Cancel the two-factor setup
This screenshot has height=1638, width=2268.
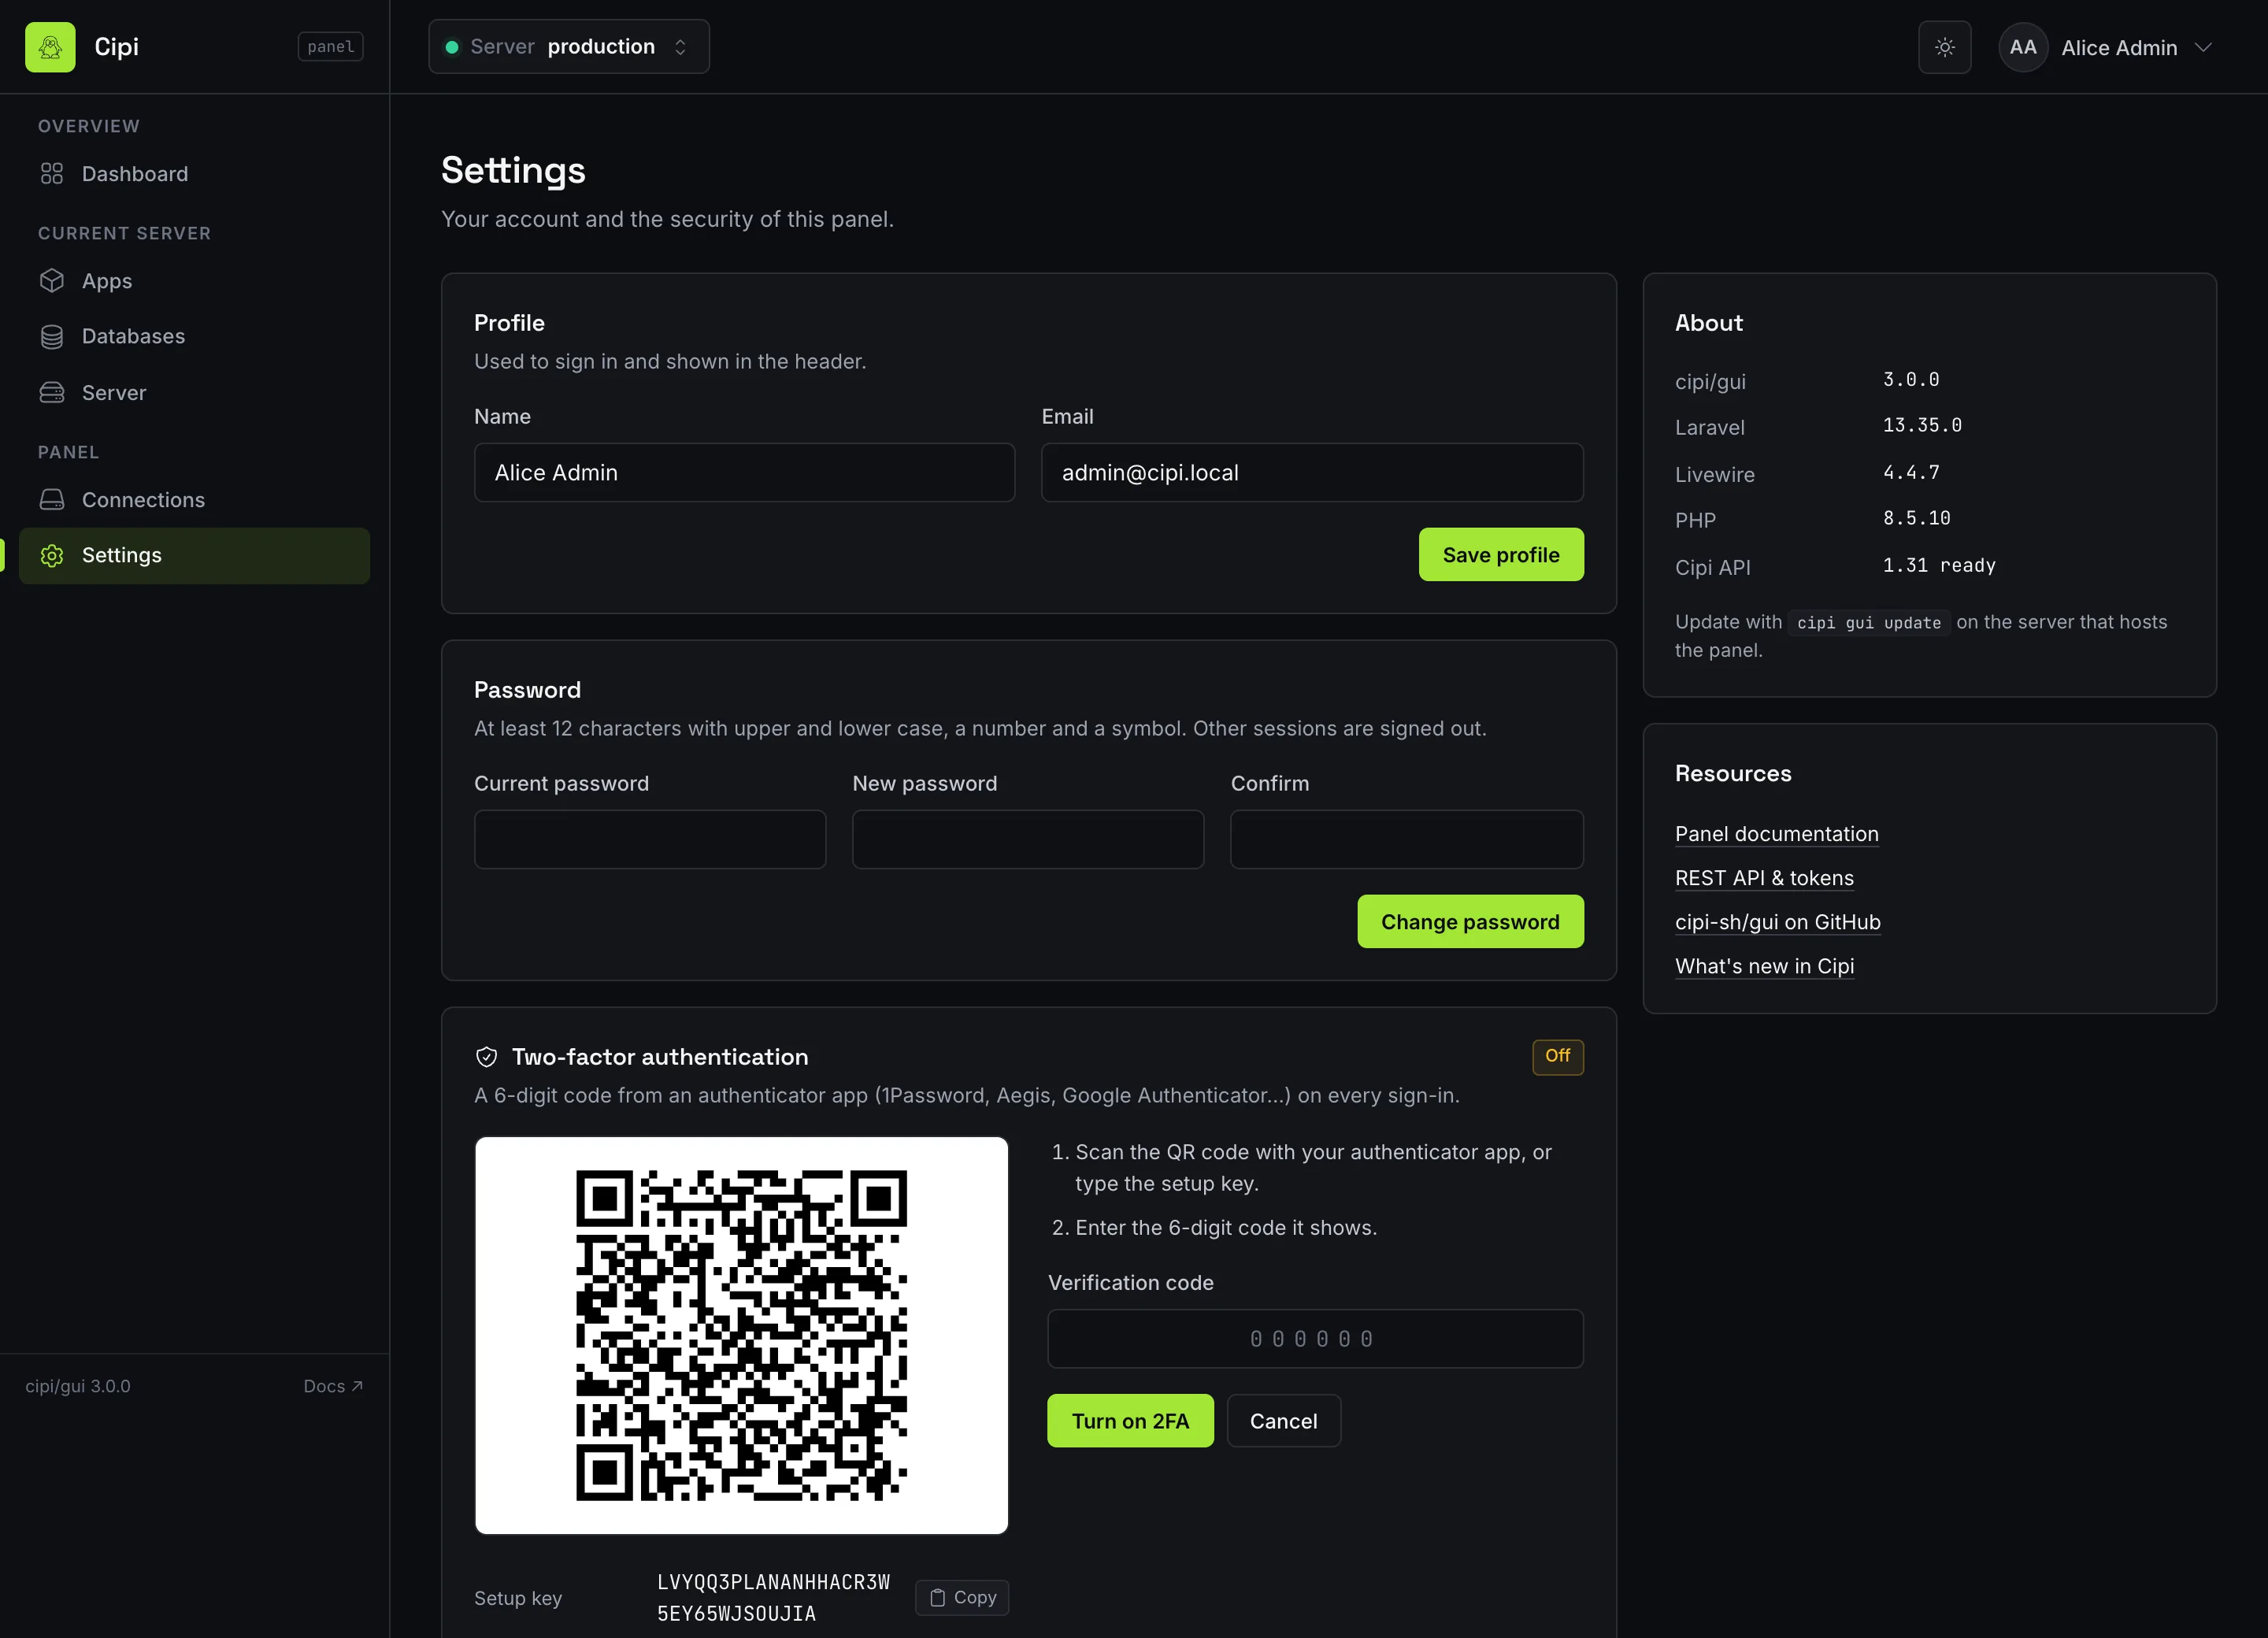click(1283, 1421)
